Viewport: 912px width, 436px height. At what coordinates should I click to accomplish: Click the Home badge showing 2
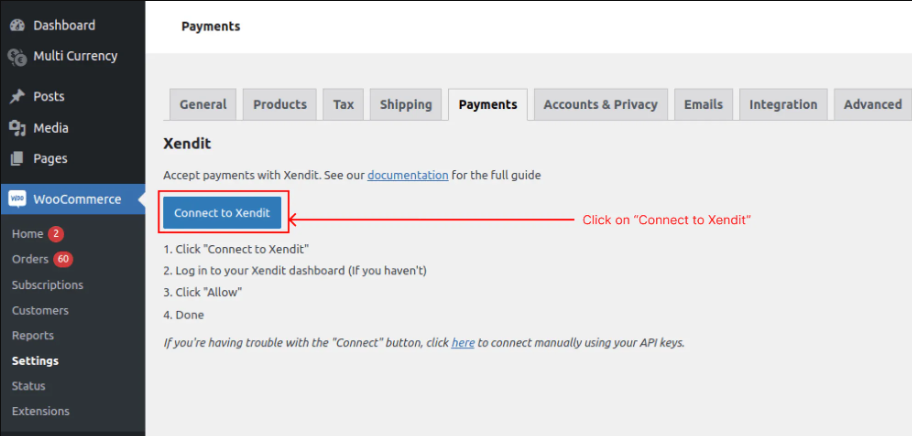56,234
